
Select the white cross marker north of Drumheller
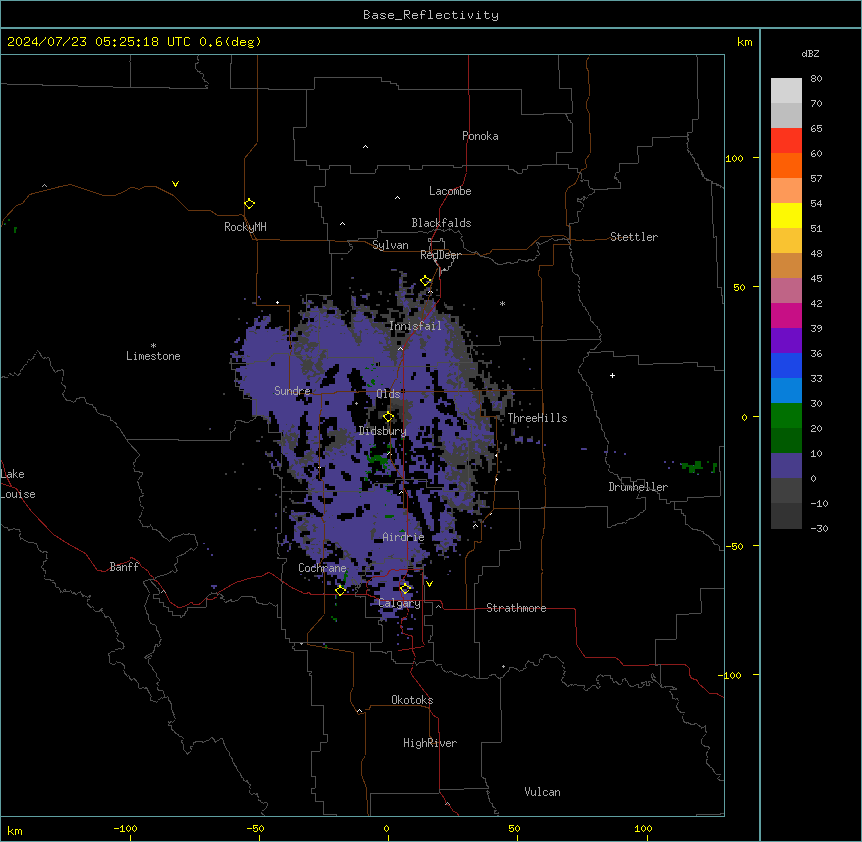612,375
